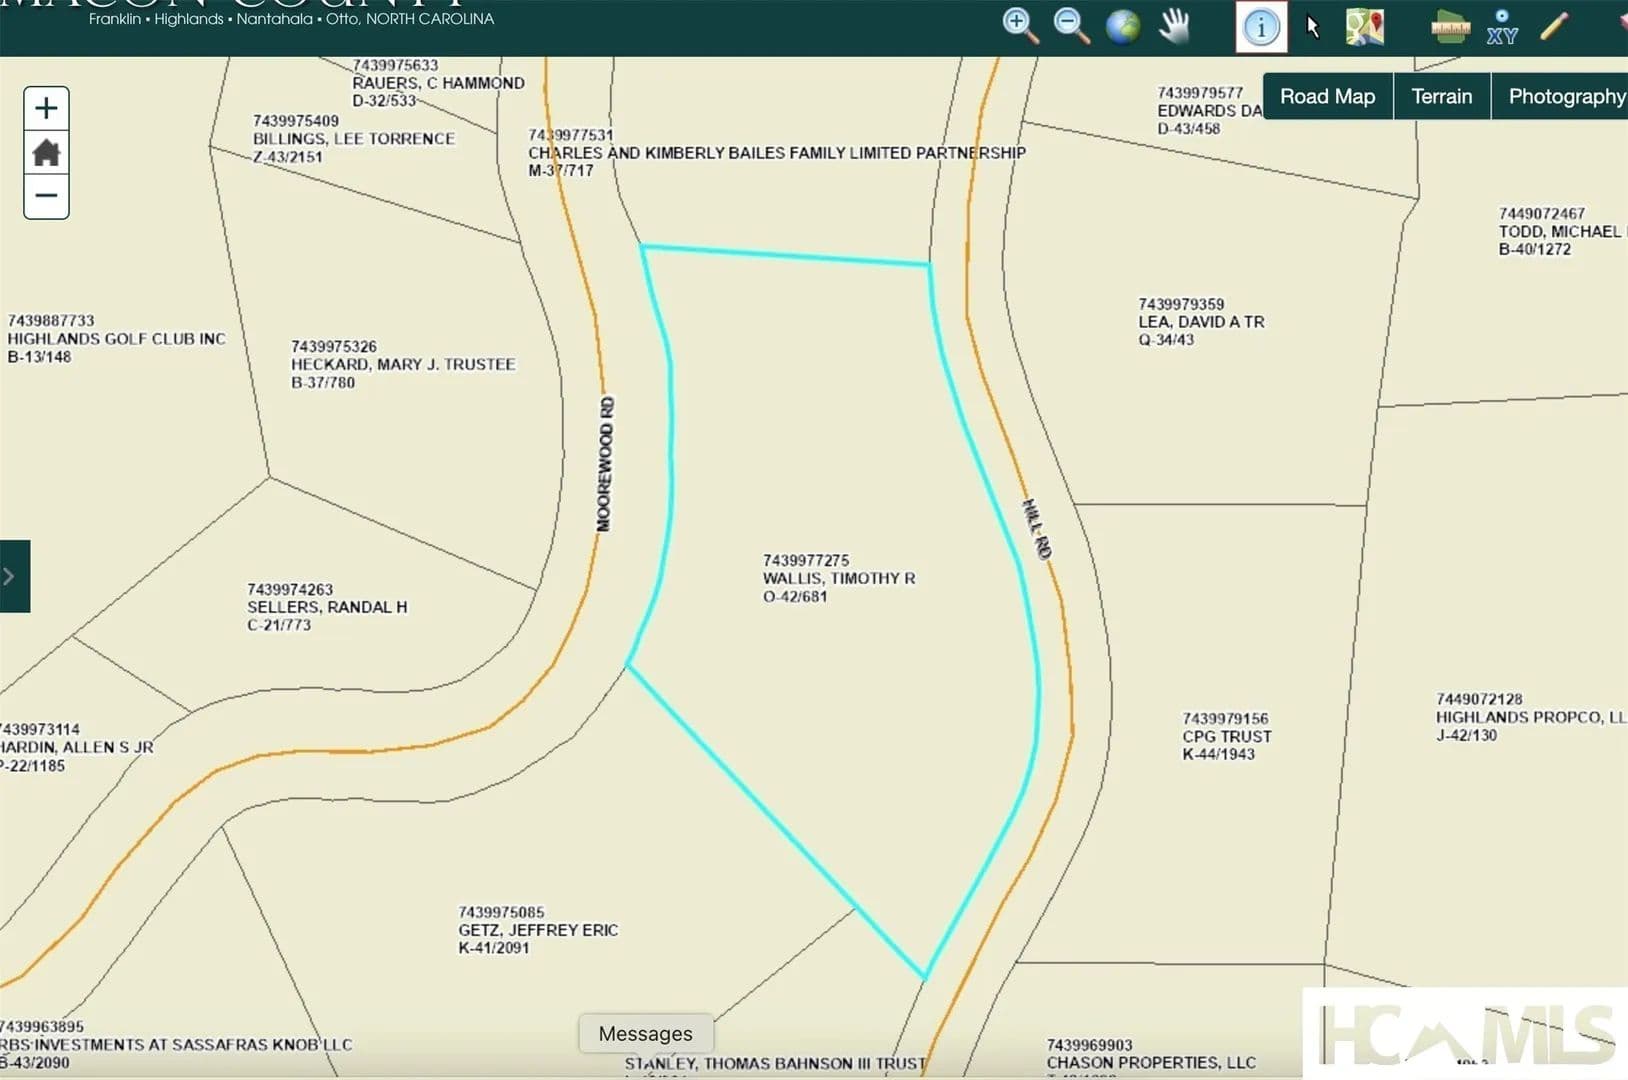The width and height of the screenshot is (1628, 1080).
Task: Zoom out with the minus button
Action: point(46,196)
